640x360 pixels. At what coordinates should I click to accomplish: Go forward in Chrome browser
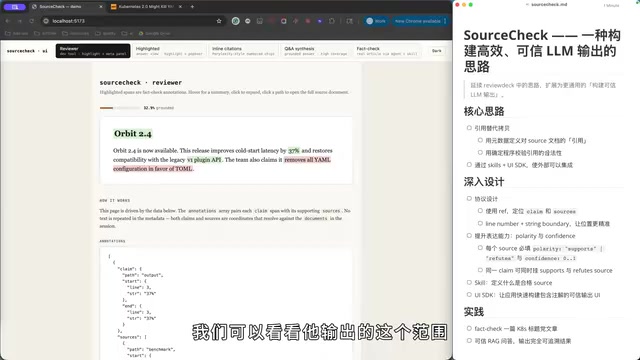[20, 21]
